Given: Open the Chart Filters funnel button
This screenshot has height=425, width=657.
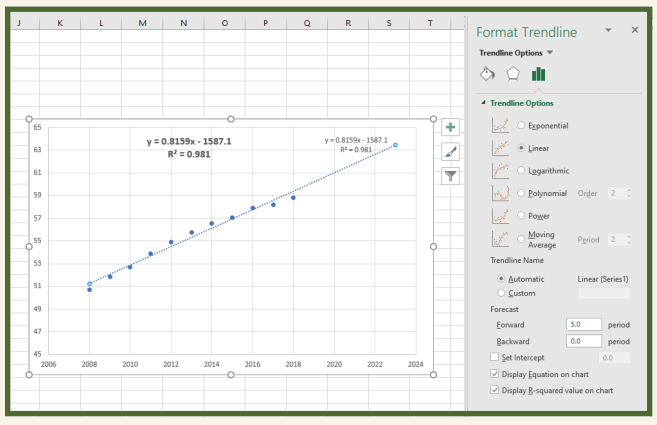Looking at the screenshot, I should point(450,175).
